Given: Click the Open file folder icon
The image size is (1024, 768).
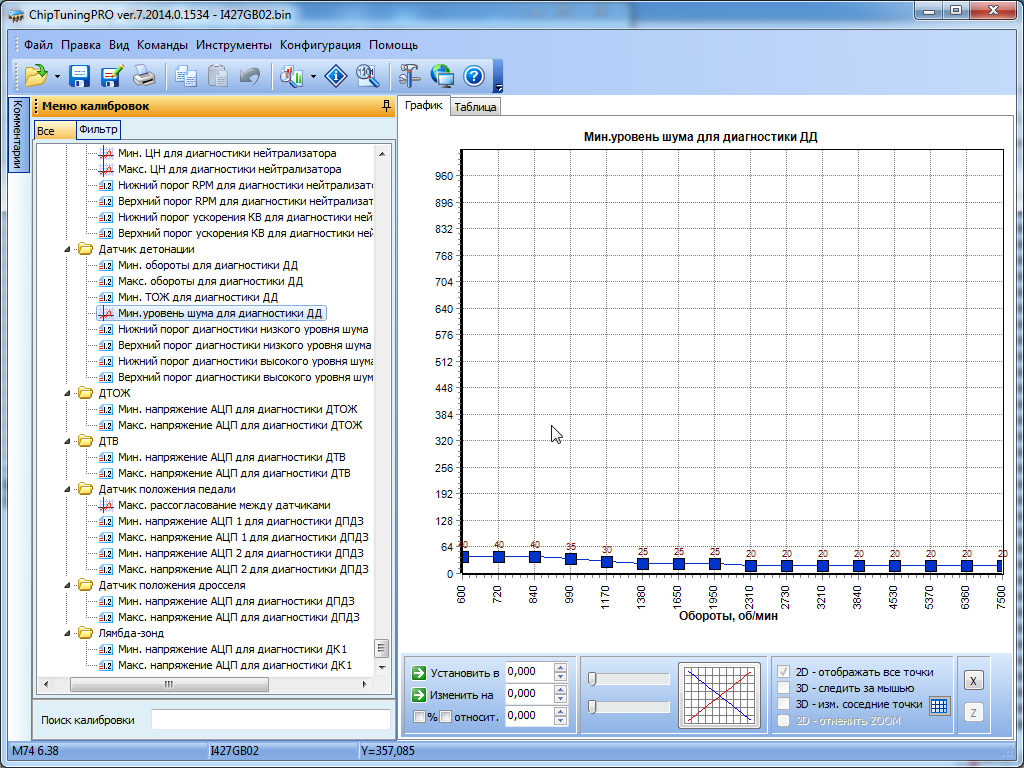Looking at the screenshot, I should (36, 76).
